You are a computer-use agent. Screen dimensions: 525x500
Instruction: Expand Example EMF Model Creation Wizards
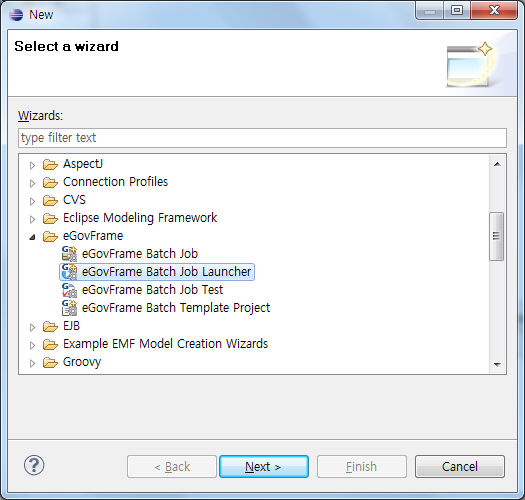[x=32, y=345]
